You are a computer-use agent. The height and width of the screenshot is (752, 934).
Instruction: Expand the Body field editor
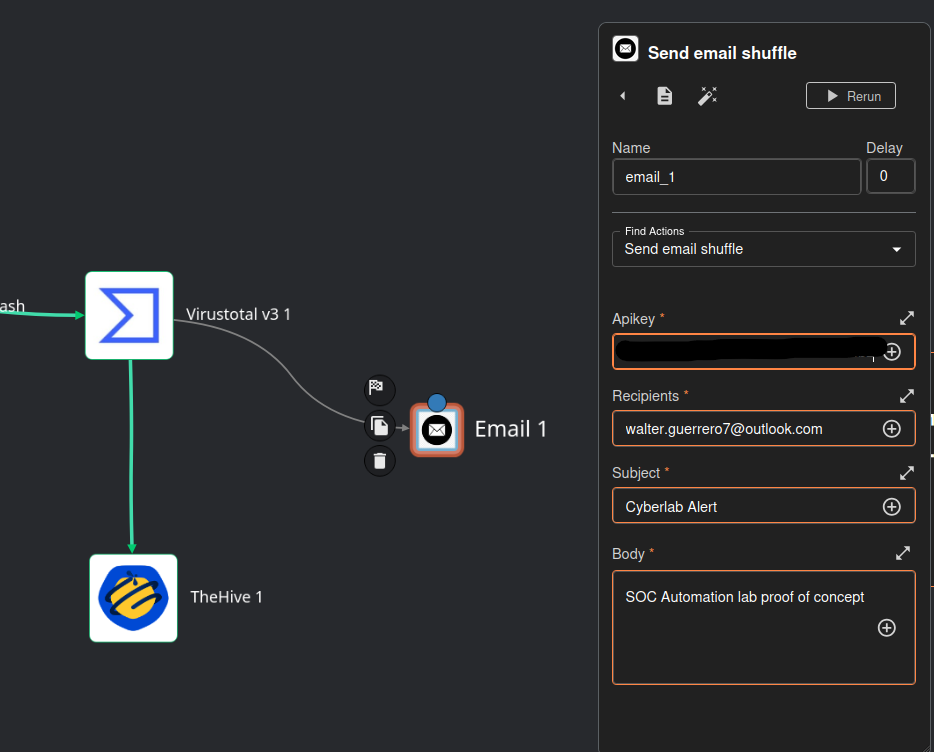(903, 553)
